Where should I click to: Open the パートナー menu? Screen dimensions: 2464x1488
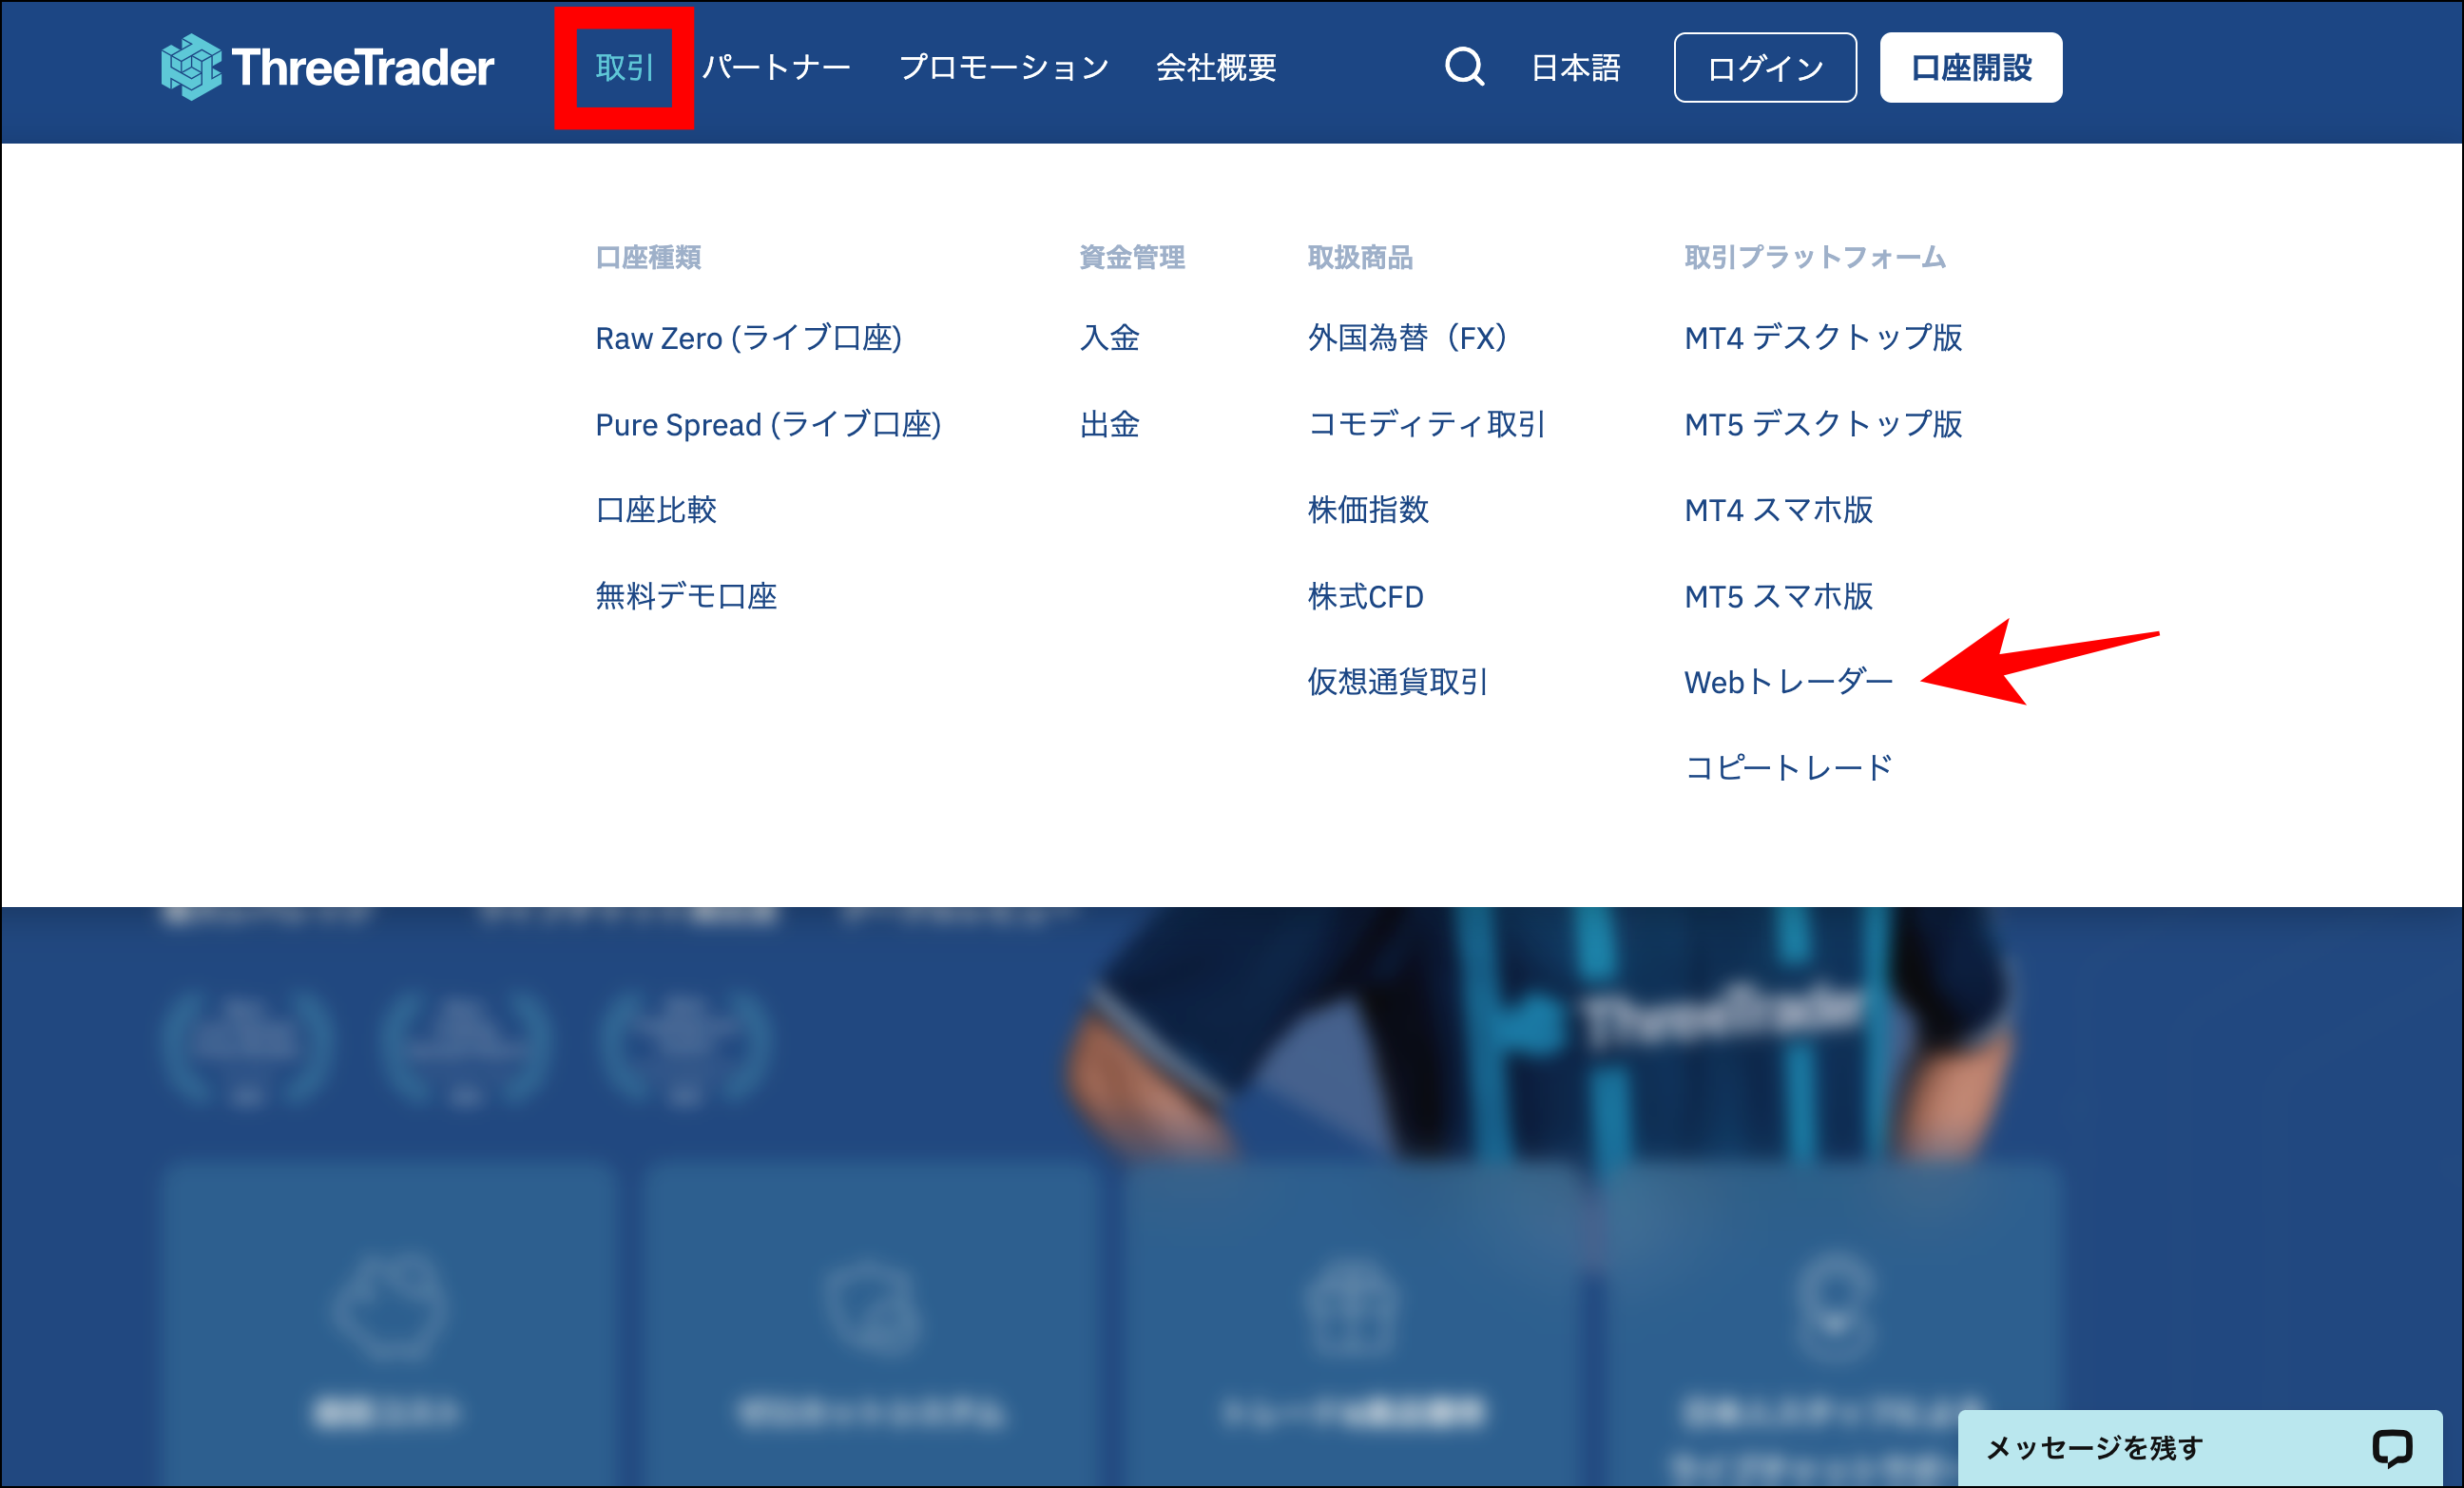778,68
